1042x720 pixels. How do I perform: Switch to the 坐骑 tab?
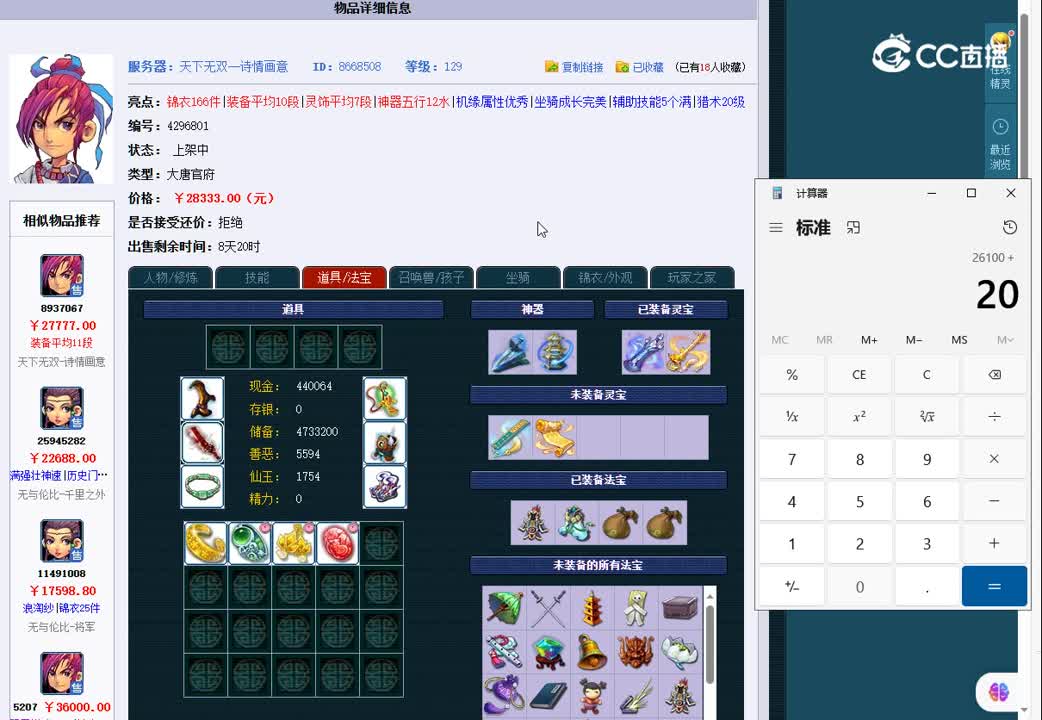pyautogui.click(x=518, y=278)
